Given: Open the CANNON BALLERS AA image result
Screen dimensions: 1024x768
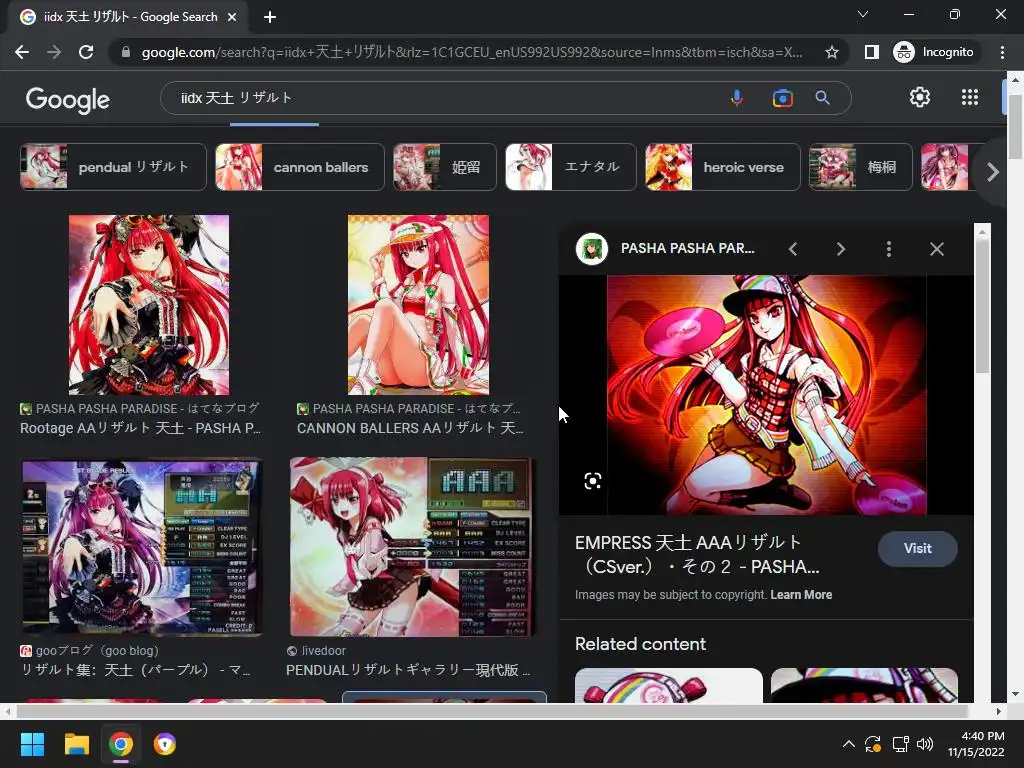Looking at the screenshot, I should [x=418, y=305].
